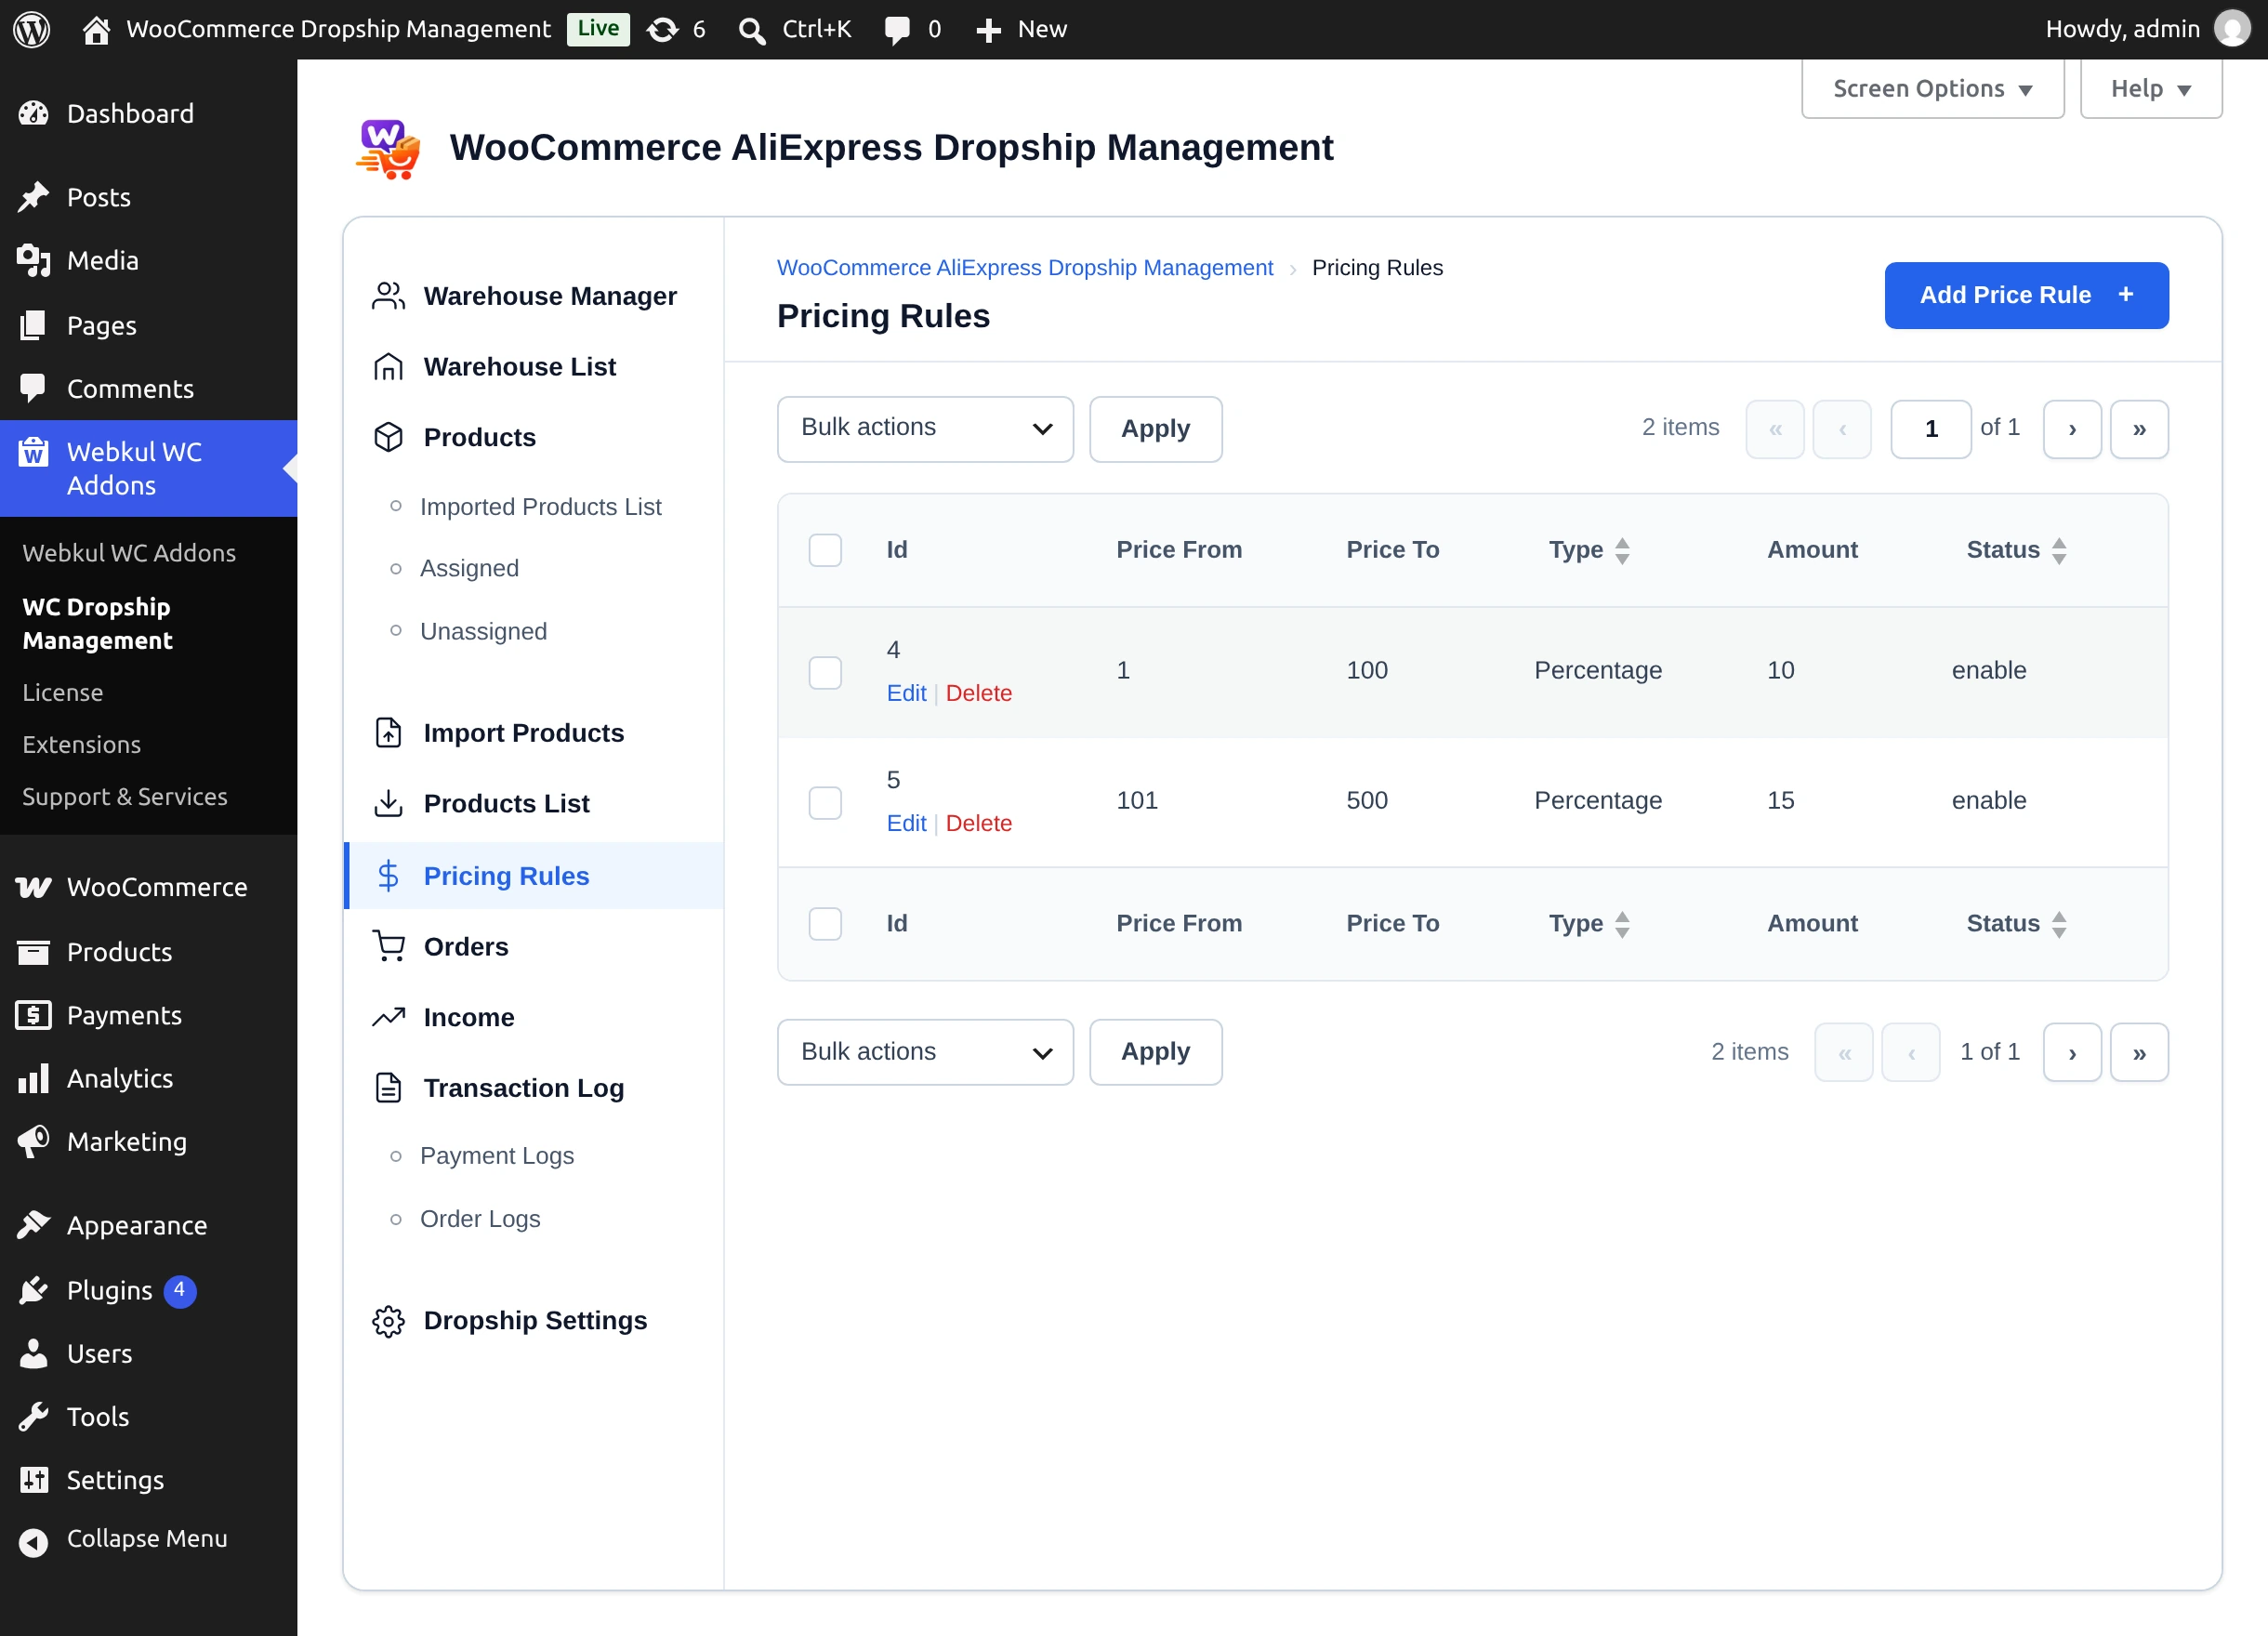Click the search magnifier icon

752,31
